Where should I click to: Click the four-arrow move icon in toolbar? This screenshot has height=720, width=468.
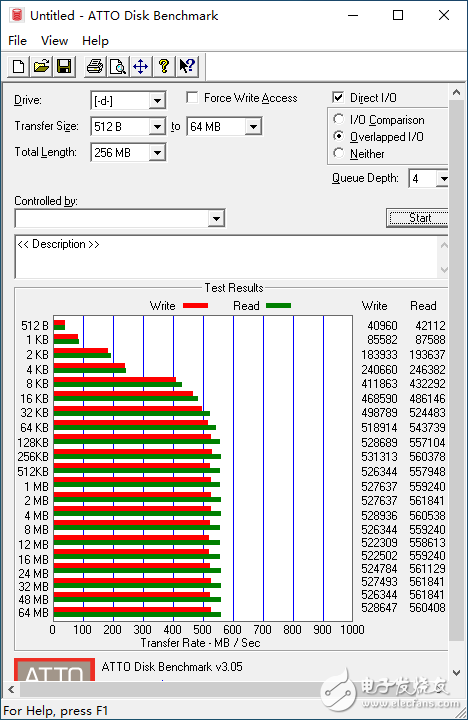point(141,67)
